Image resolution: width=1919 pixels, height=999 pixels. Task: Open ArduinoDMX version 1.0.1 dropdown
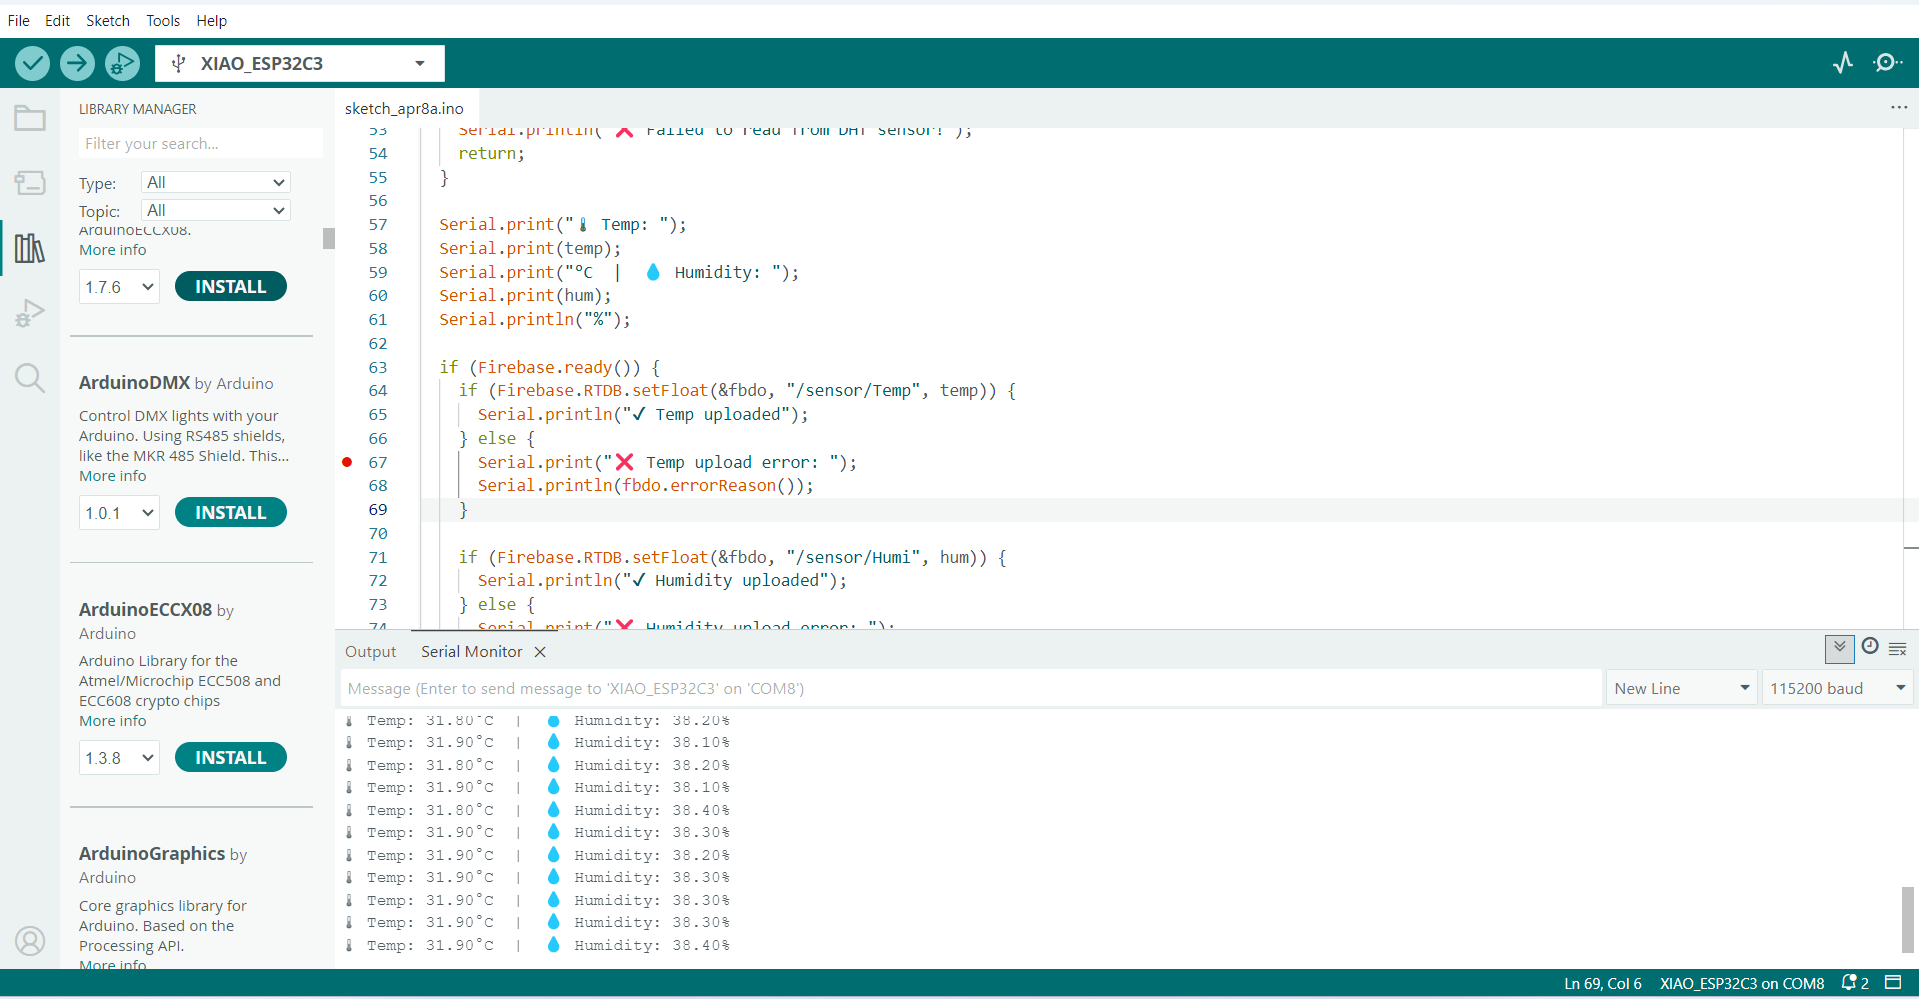click(119, 513)
